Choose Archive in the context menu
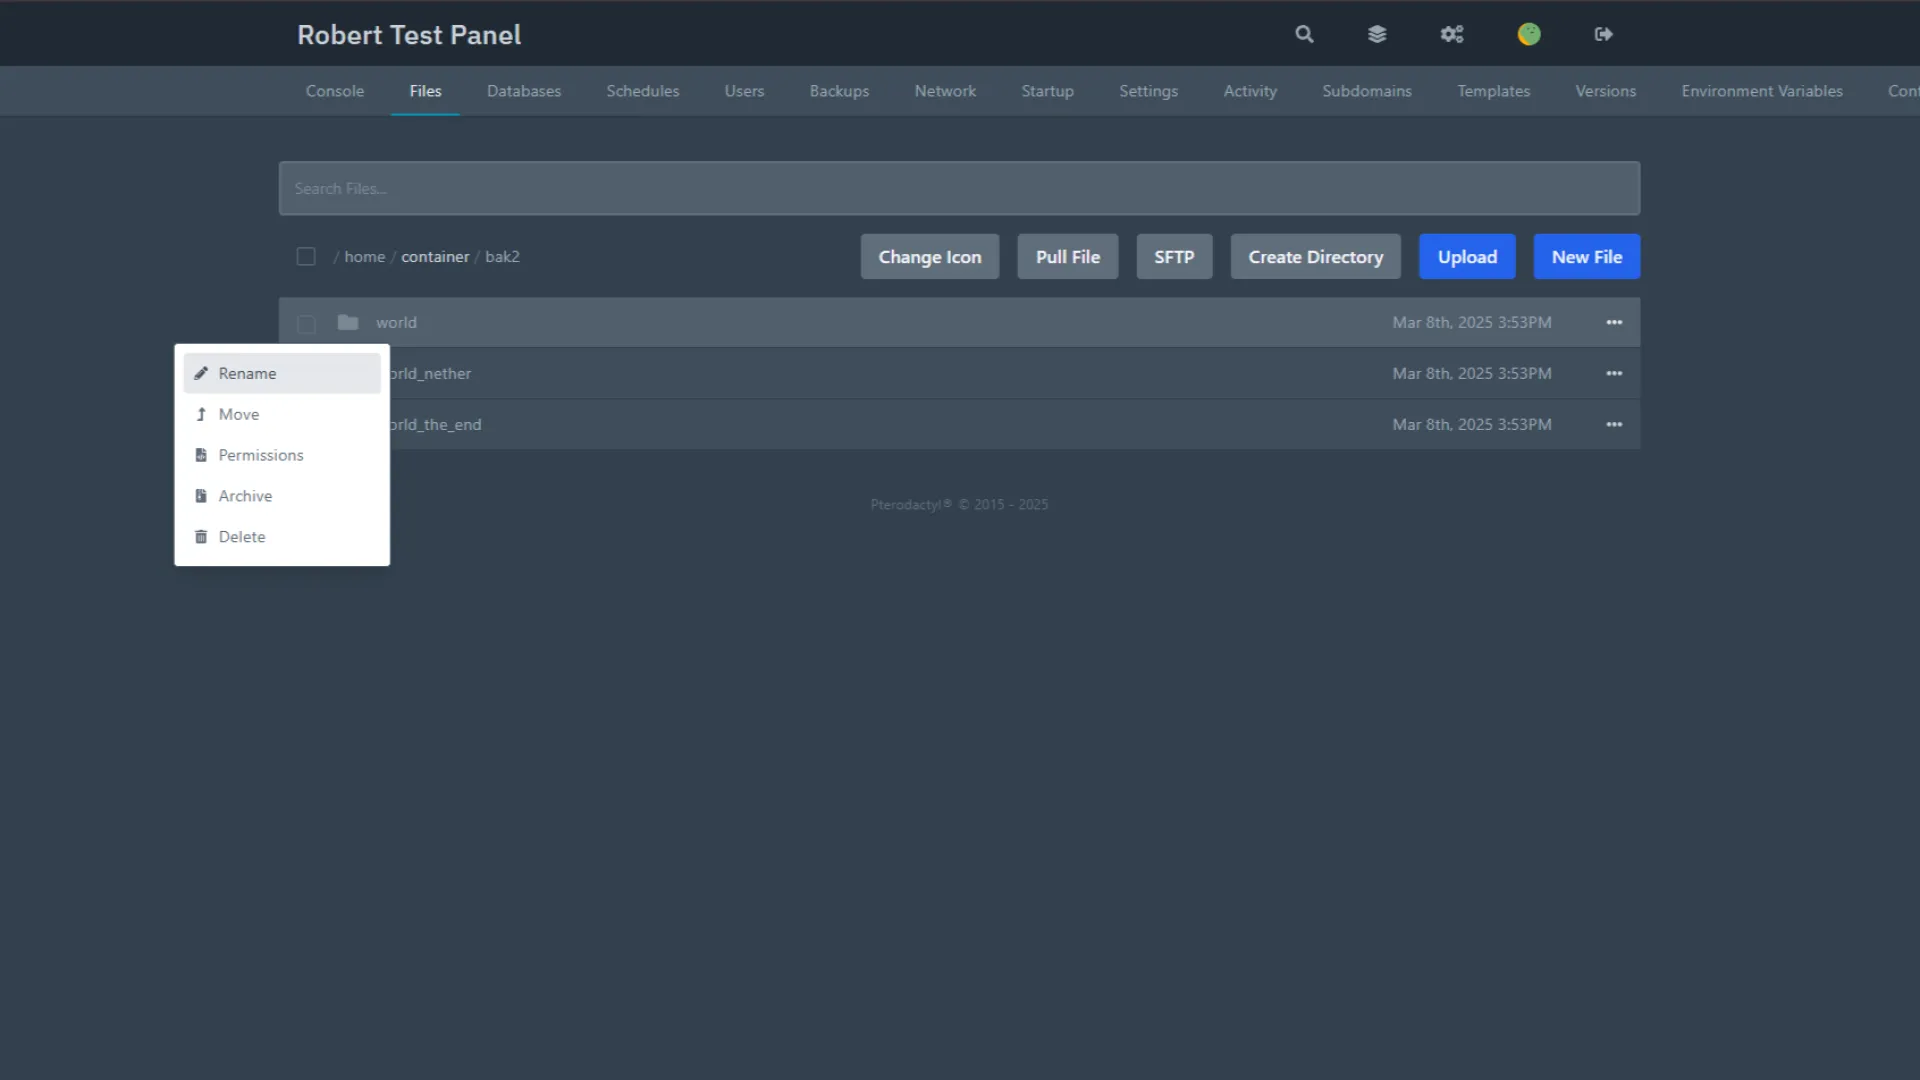The image size is (1920, 1080). pyautogui.click(x=245, y=496)
